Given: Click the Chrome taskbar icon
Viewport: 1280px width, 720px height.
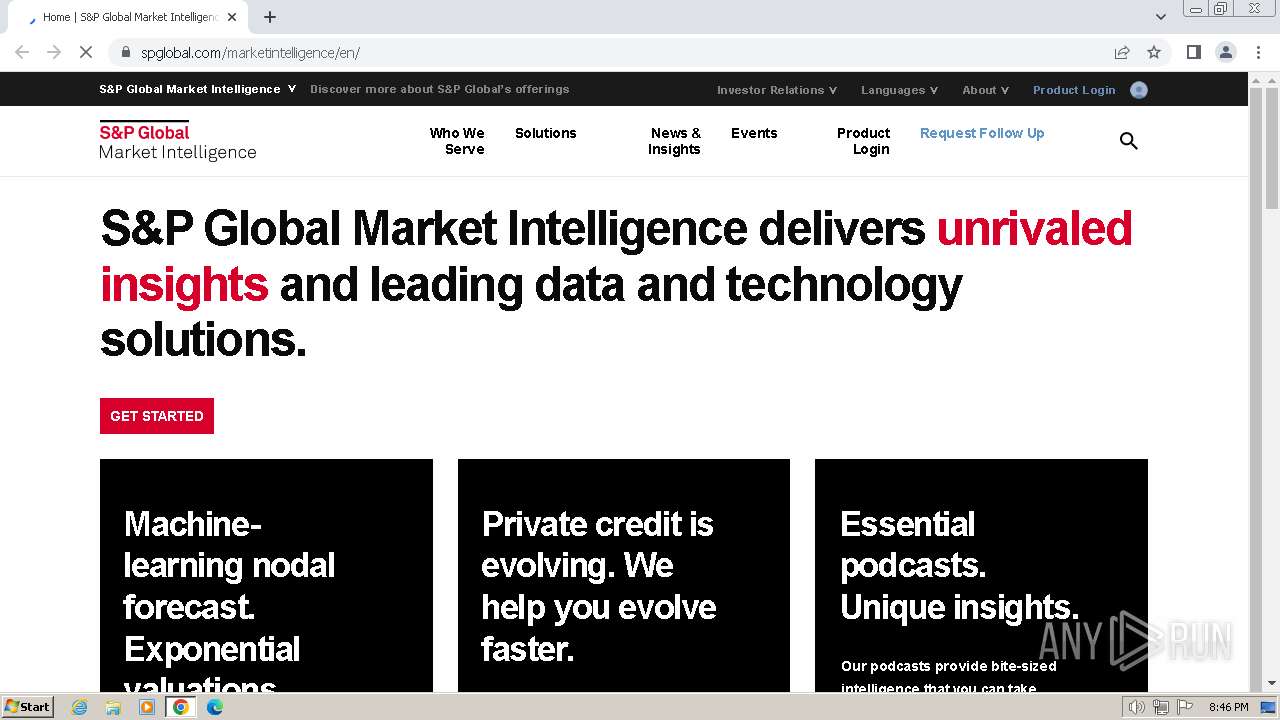Looking at the screenshot, I should (181, 707).
